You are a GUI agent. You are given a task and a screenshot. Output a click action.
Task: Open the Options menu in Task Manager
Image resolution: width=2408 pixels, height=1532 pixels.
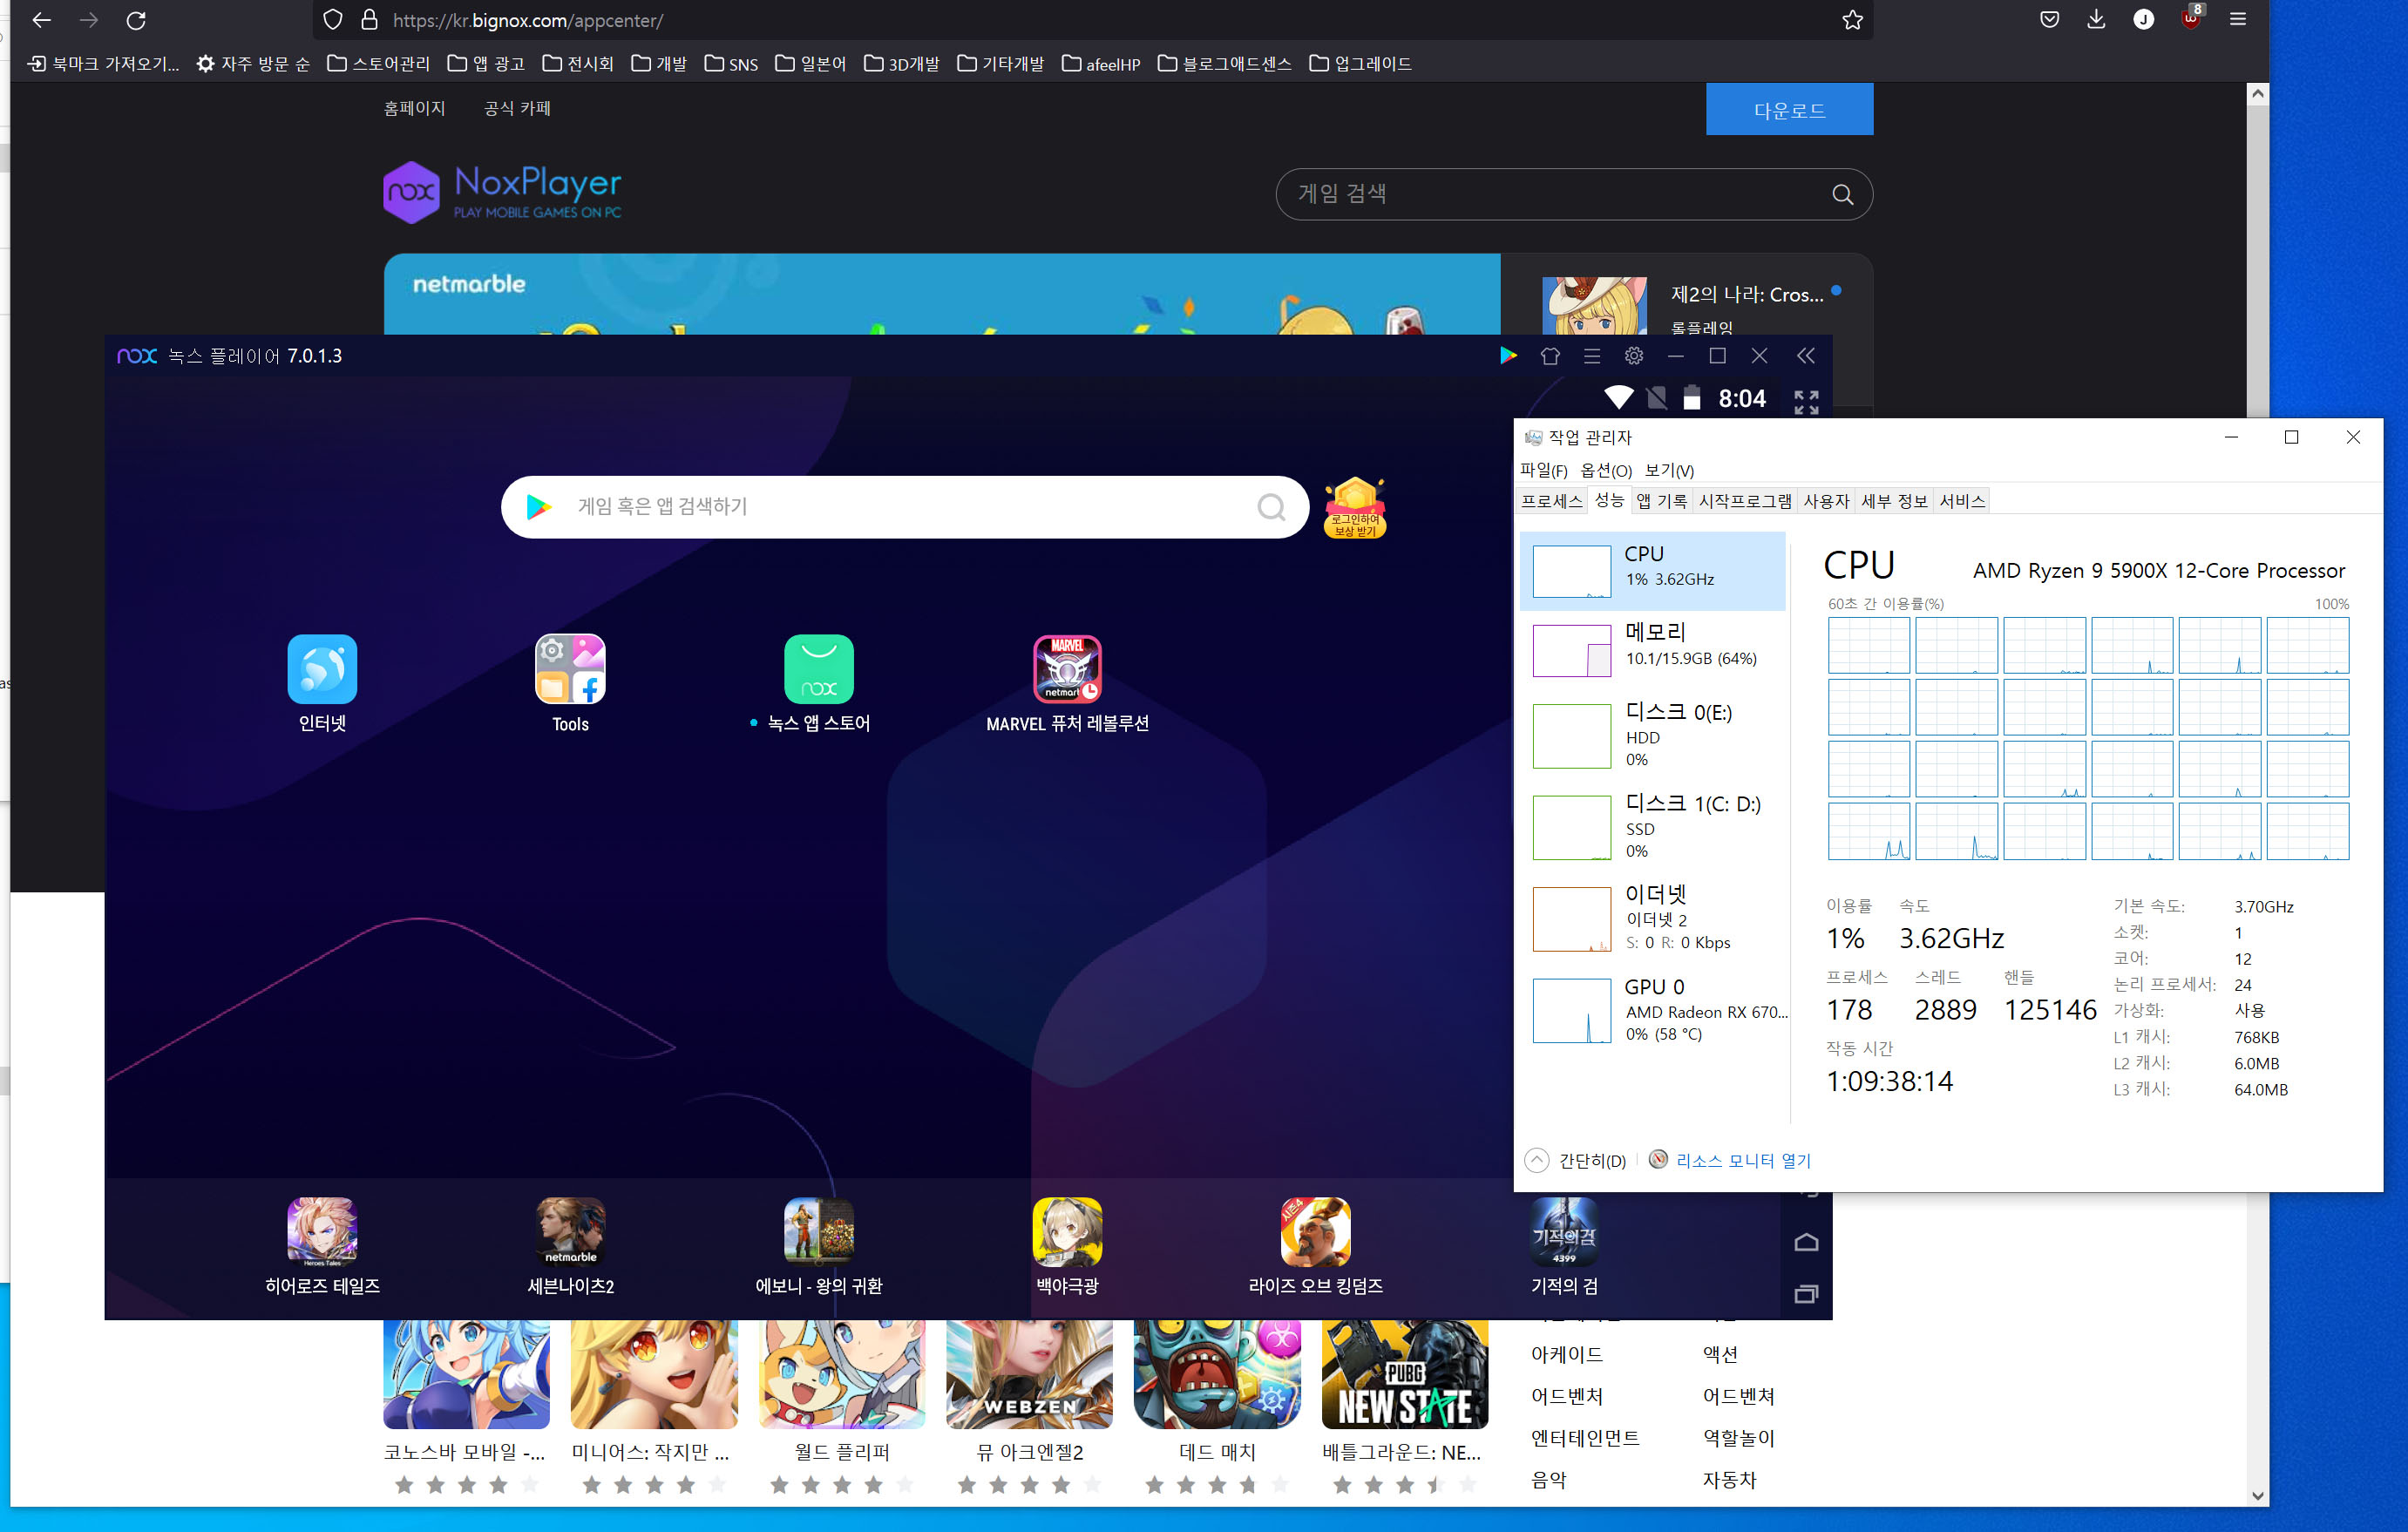pos(1605,470)
